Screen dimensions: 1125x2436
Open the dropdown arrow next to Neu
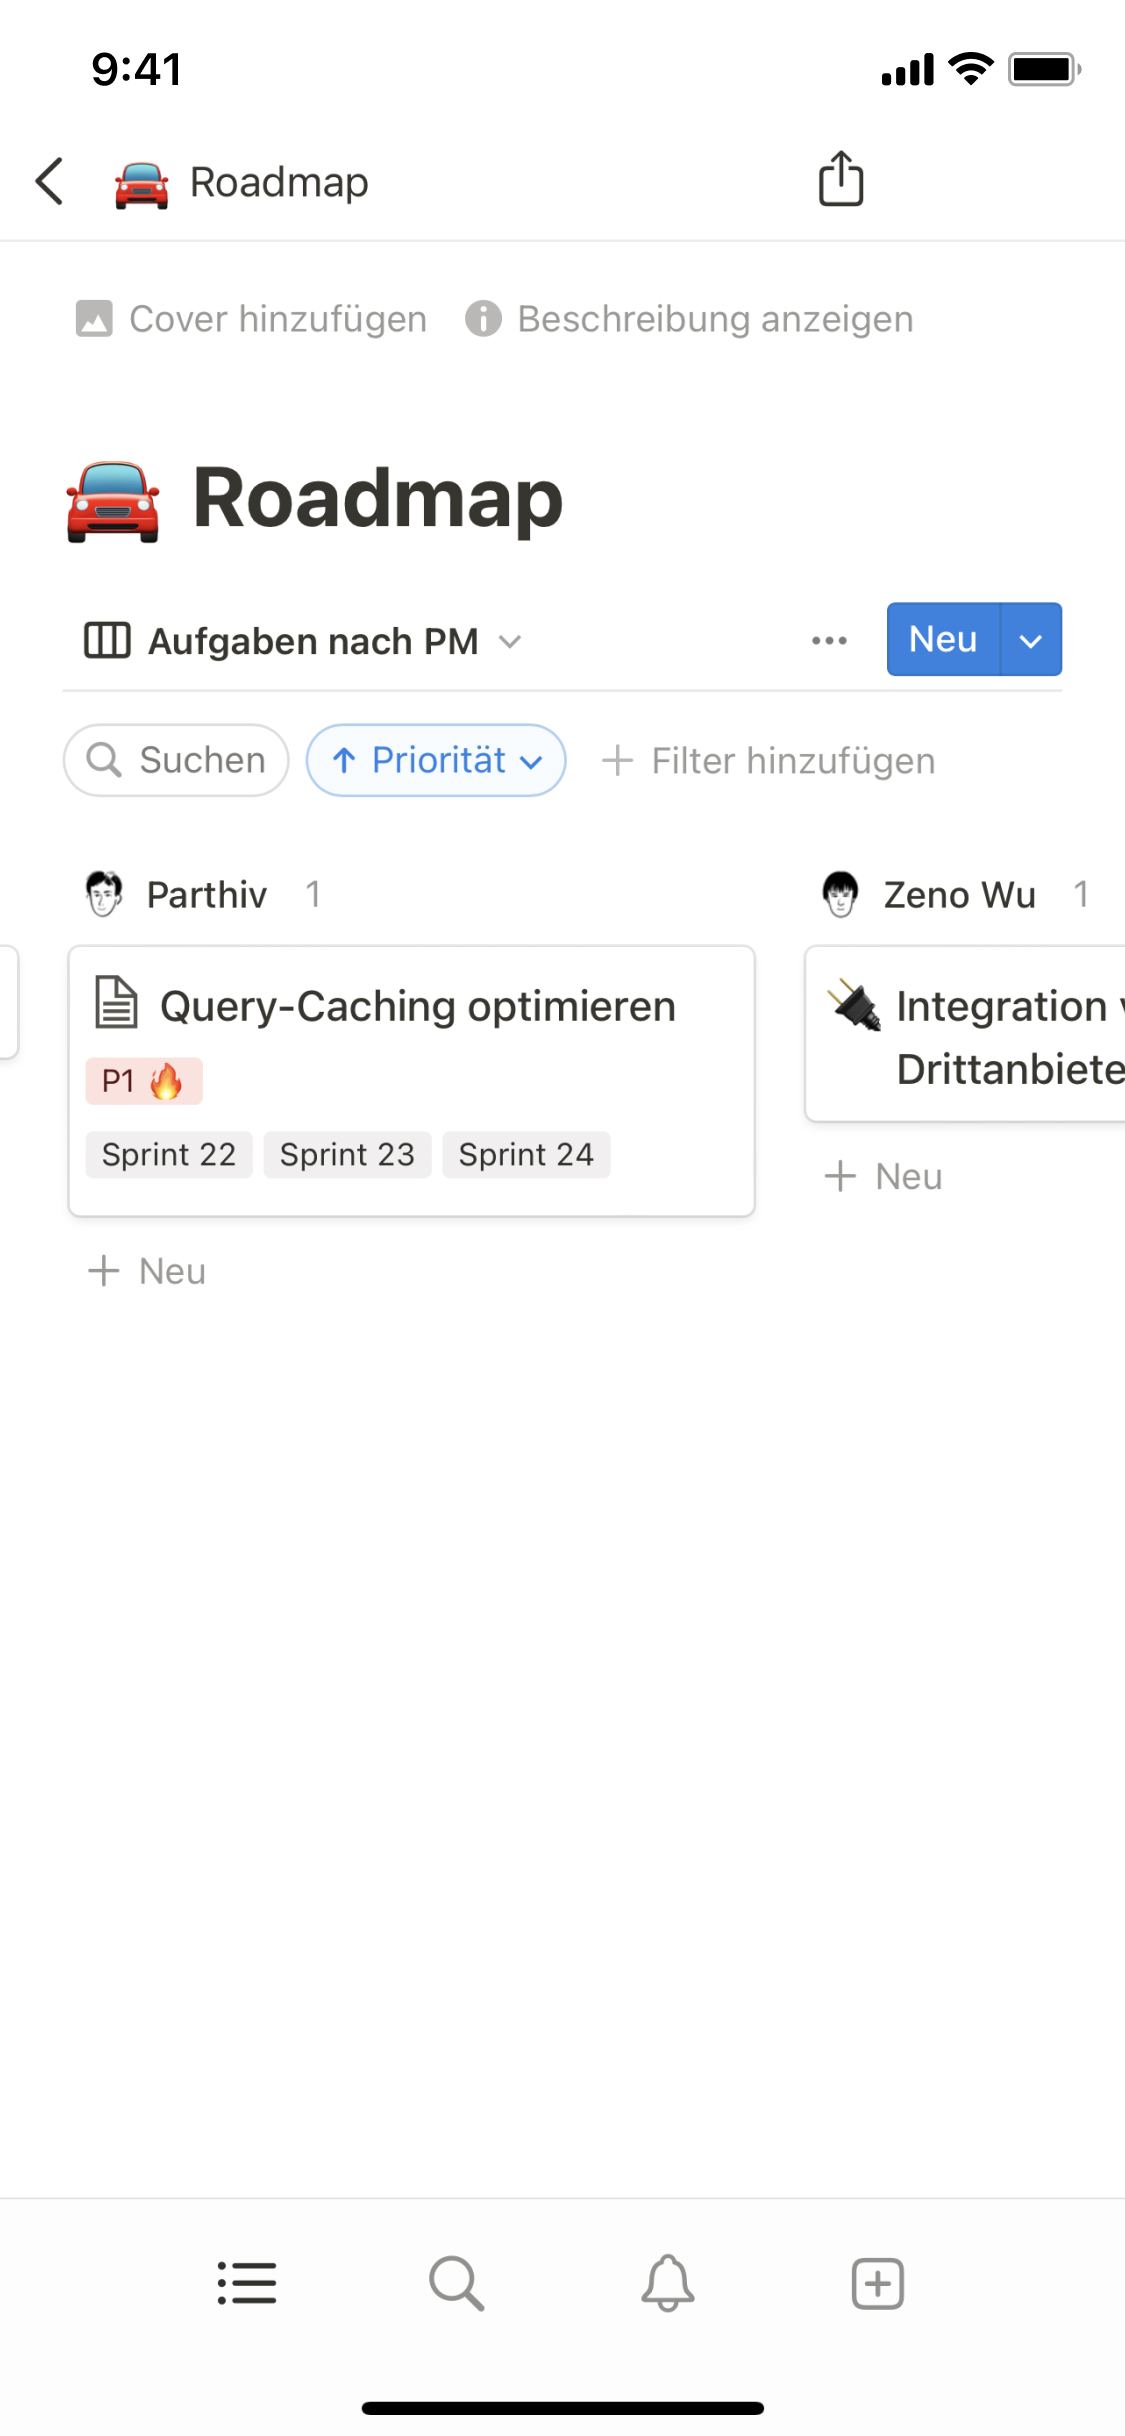1031,640
